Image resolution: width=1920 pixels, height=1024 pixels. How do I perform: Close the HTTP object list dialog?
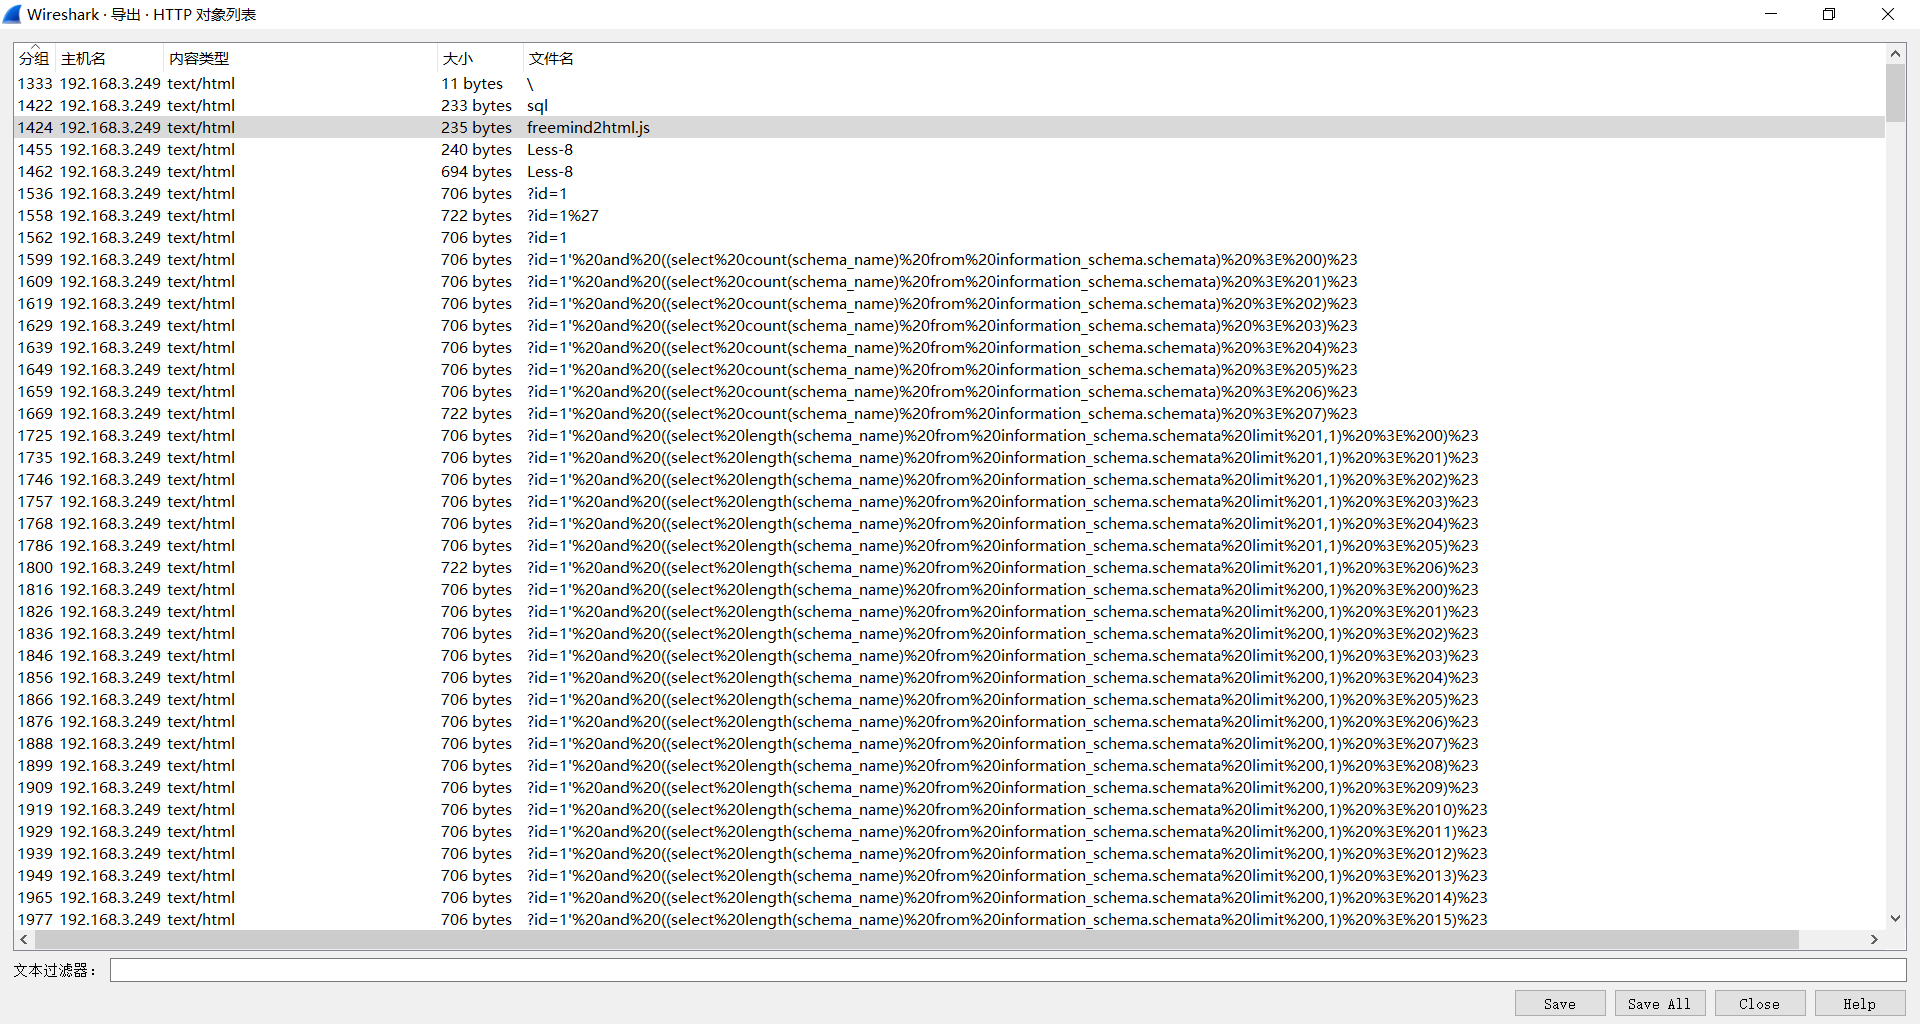(1760, 1003)
